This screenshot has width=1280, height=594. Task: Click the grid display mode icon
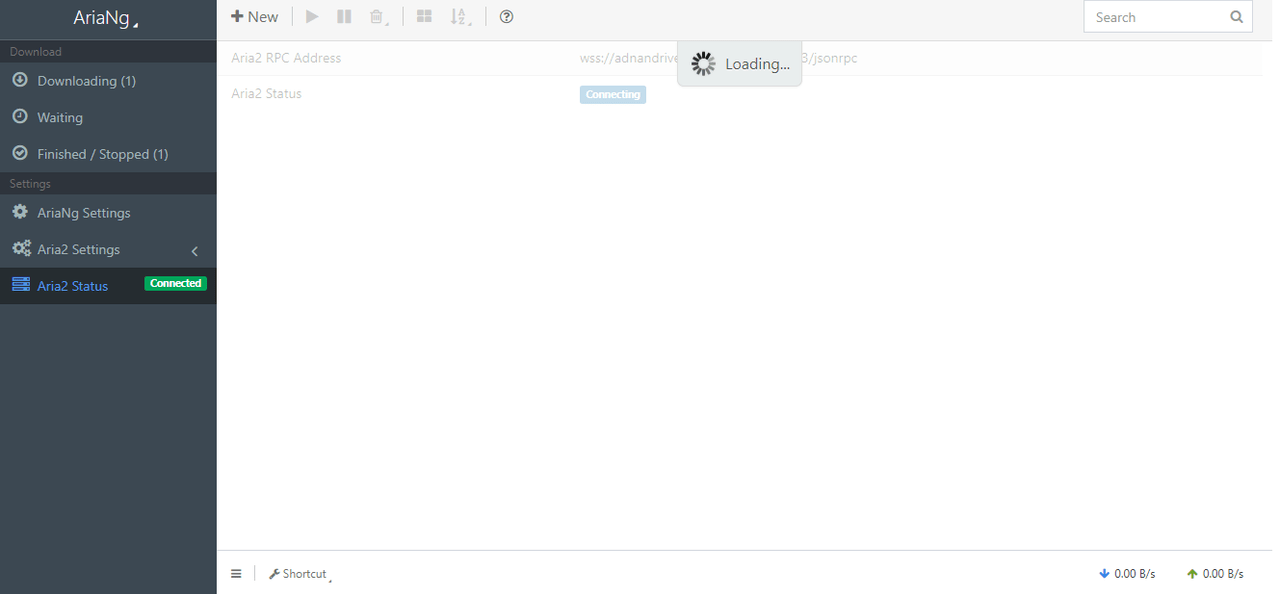point(423,16)
